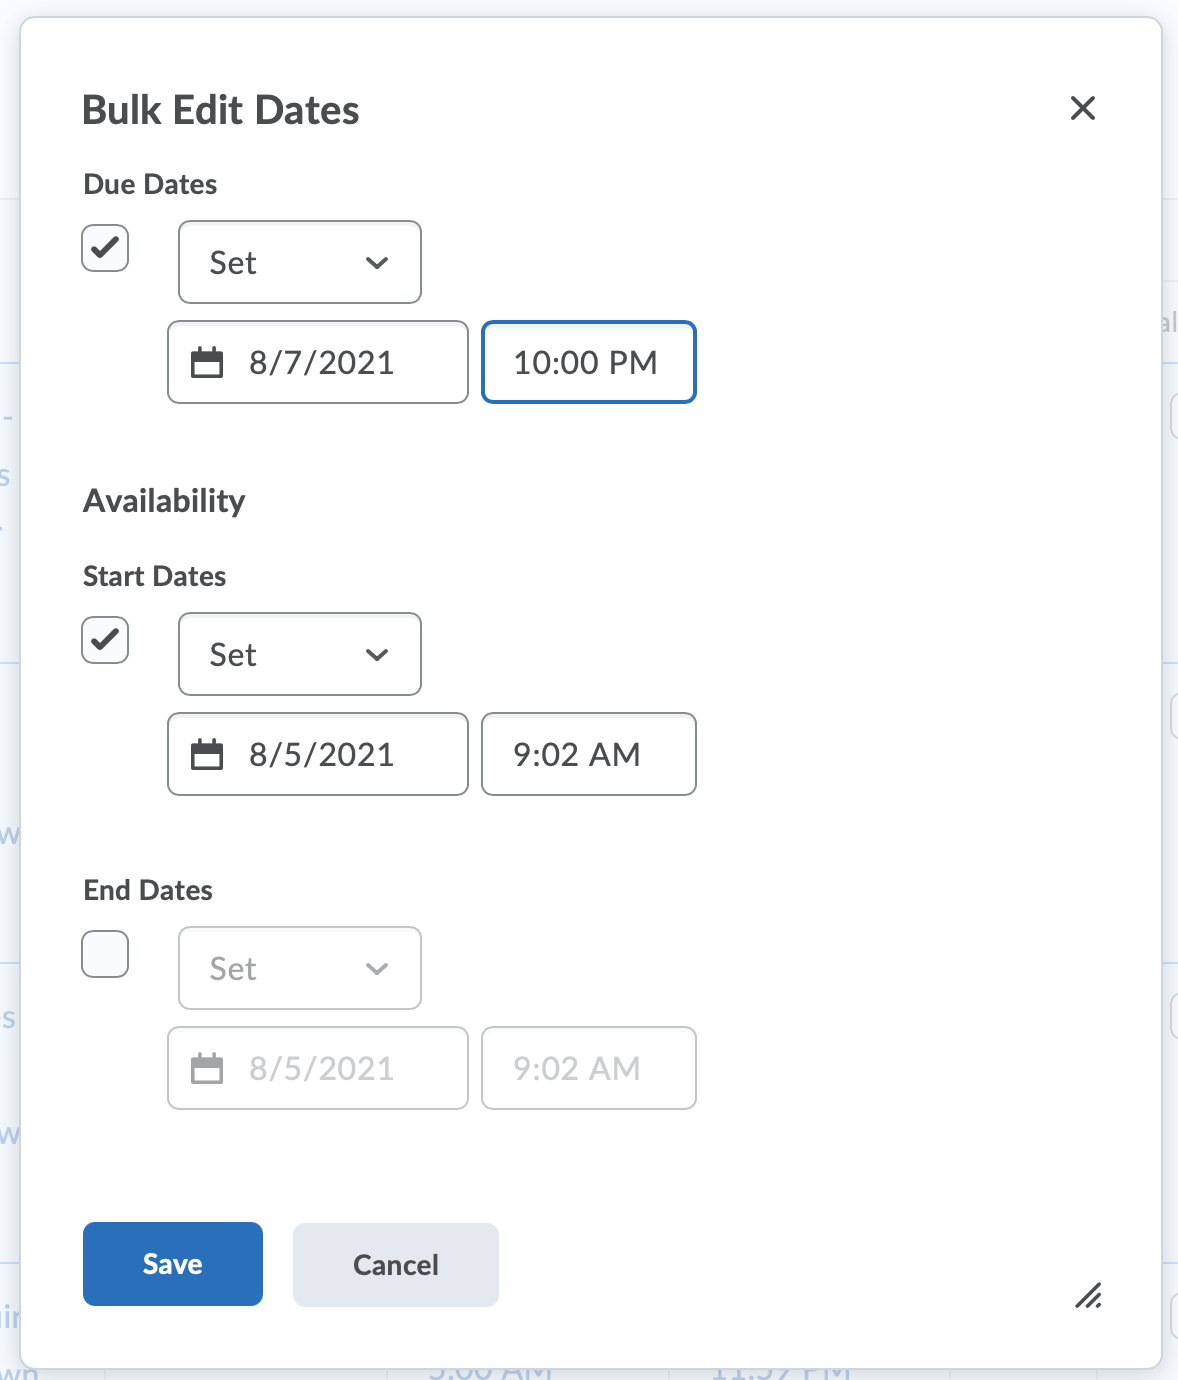Expand the Start Dates Set dropdown

pos(299,654)
